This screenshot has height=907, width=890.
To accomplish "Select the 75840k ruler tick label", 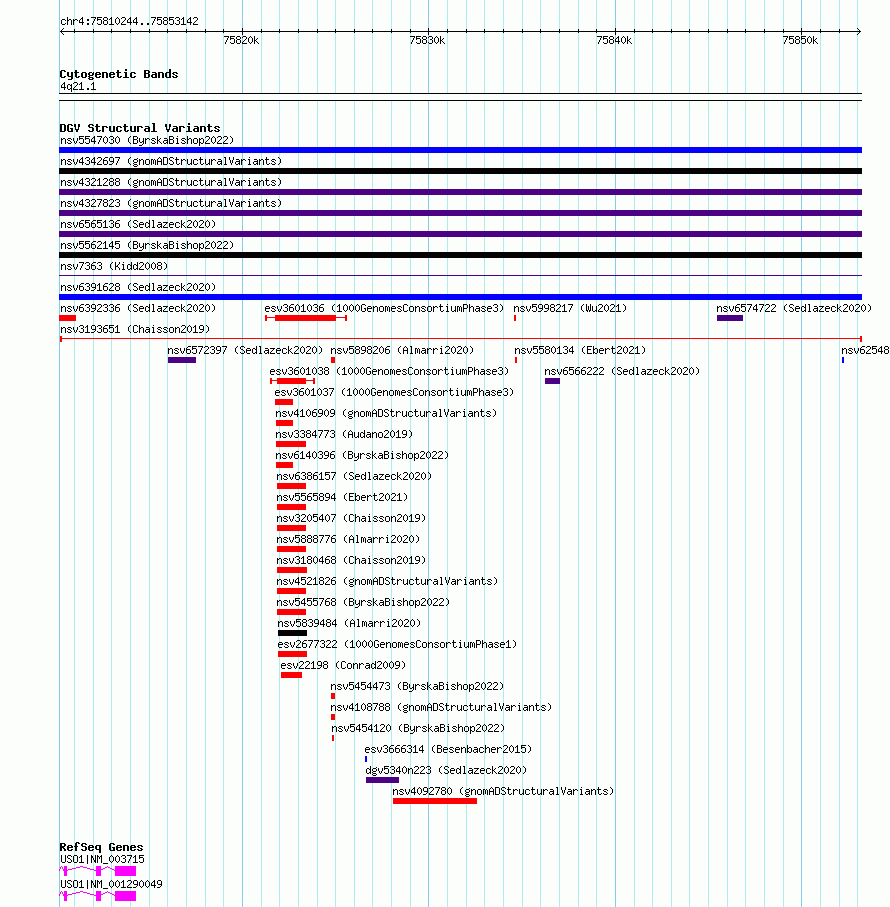I will 614,40.
